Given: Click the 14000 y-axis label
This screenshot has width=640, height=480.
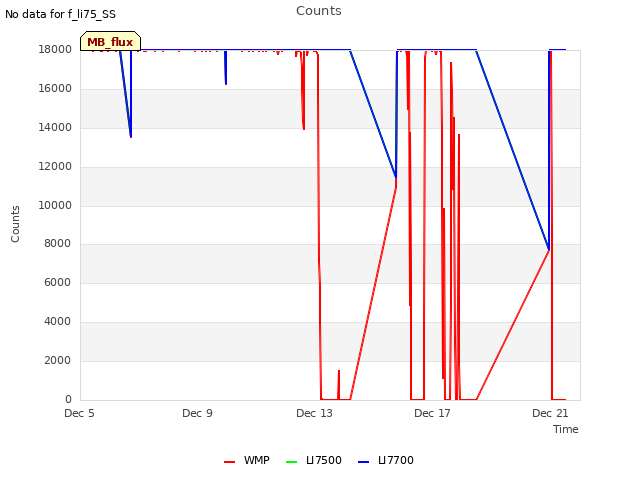Looking at the screenshot, I should (55, 127).
